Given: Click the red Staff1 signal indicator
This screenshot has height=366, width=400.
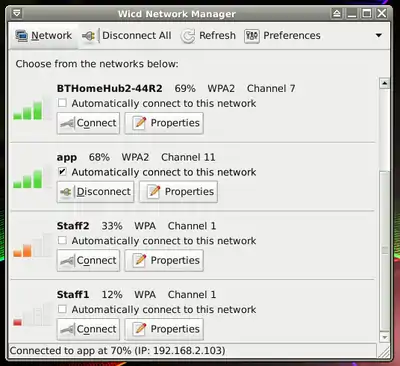Looking at the screenshot, I should pyautogui.click(x=17, y=322).
